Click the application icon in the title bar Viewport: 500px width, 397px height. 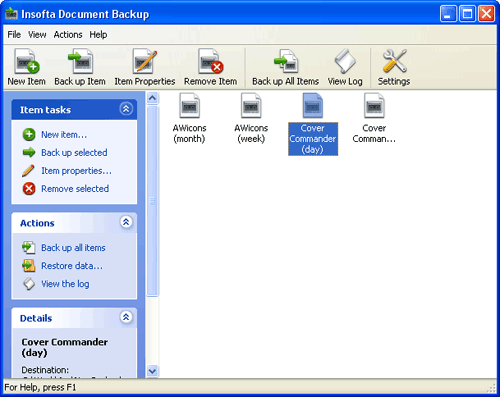[x=11, y=14]
